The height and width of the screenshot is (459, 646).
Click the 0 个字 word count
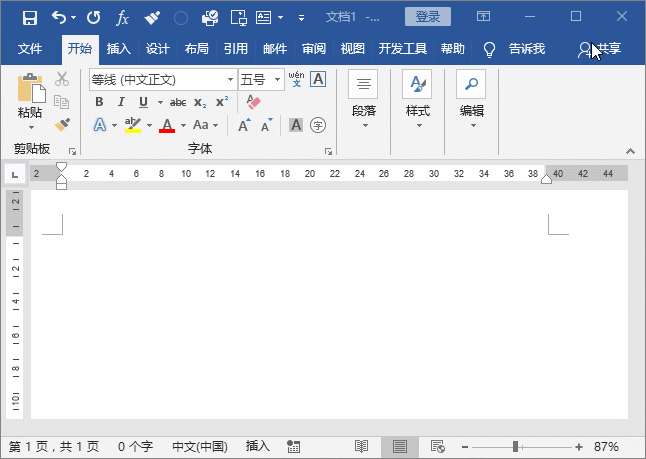click(x=135, y=447)
